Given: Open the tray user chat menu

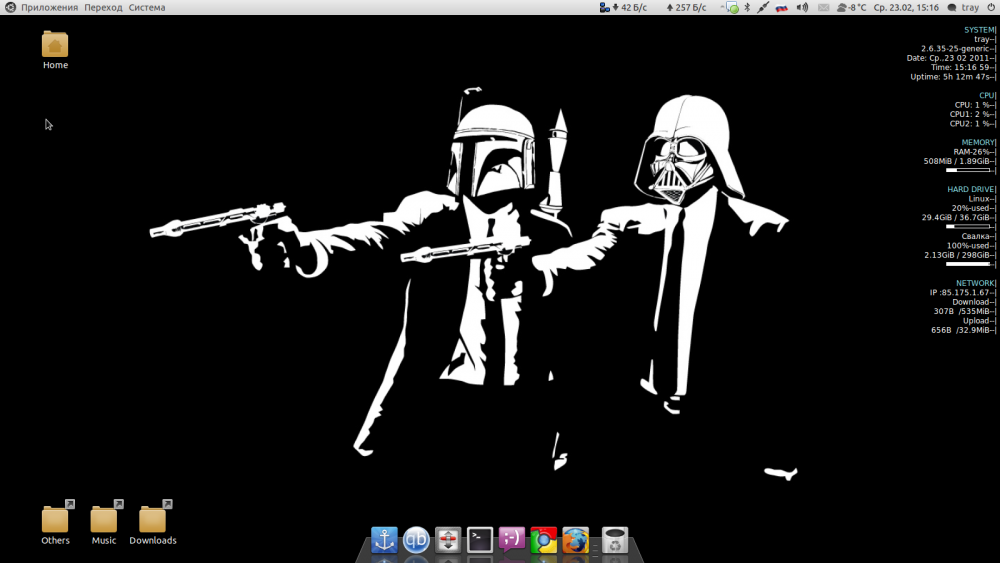Looking at the screenshot, I should [x=963, y=8].
